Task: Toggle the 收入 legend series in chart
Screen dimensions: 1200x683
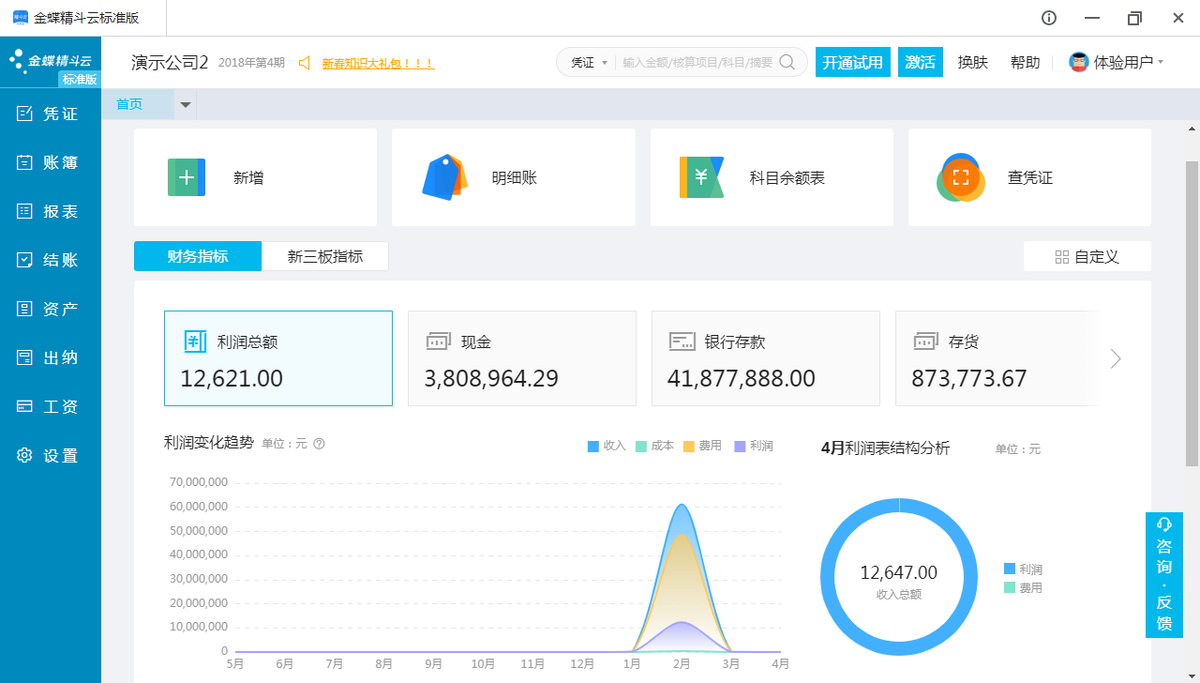Action: pyautogui.click(x=606, y=446)
